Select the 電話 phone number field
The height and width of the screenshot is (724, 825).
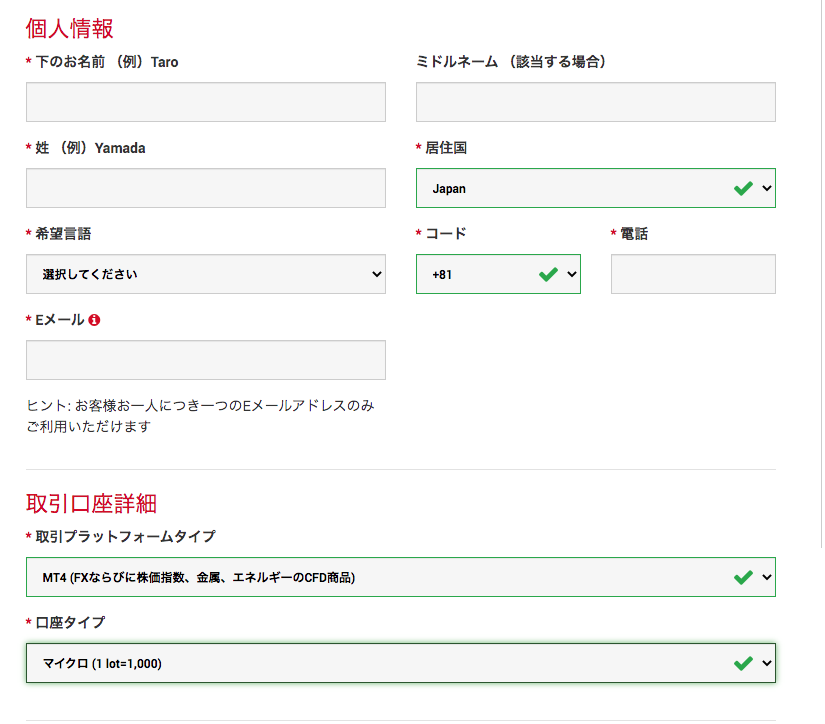tap(693, 274)
